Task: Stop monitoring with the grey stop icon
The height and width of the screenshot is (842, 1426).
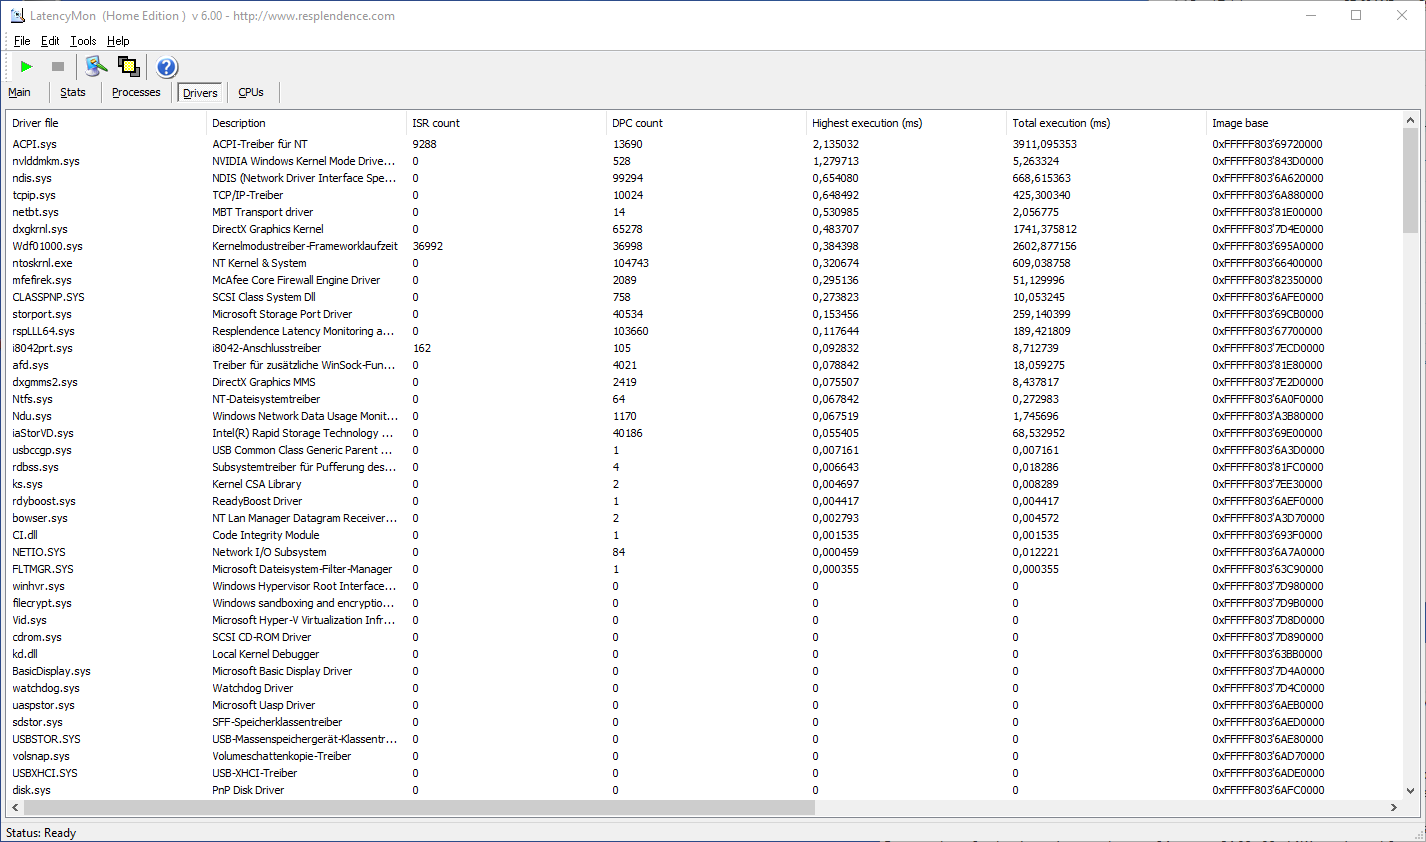Action: coord(58,67)
